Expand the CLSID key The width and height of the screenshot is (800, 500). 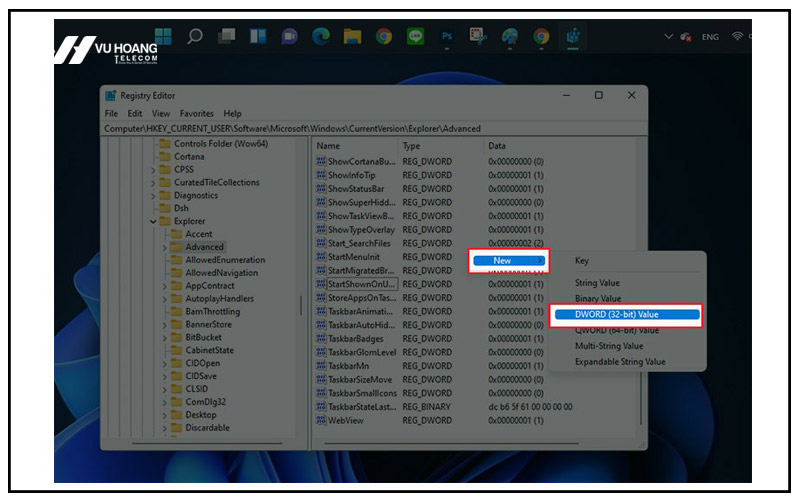click(164, 389)
